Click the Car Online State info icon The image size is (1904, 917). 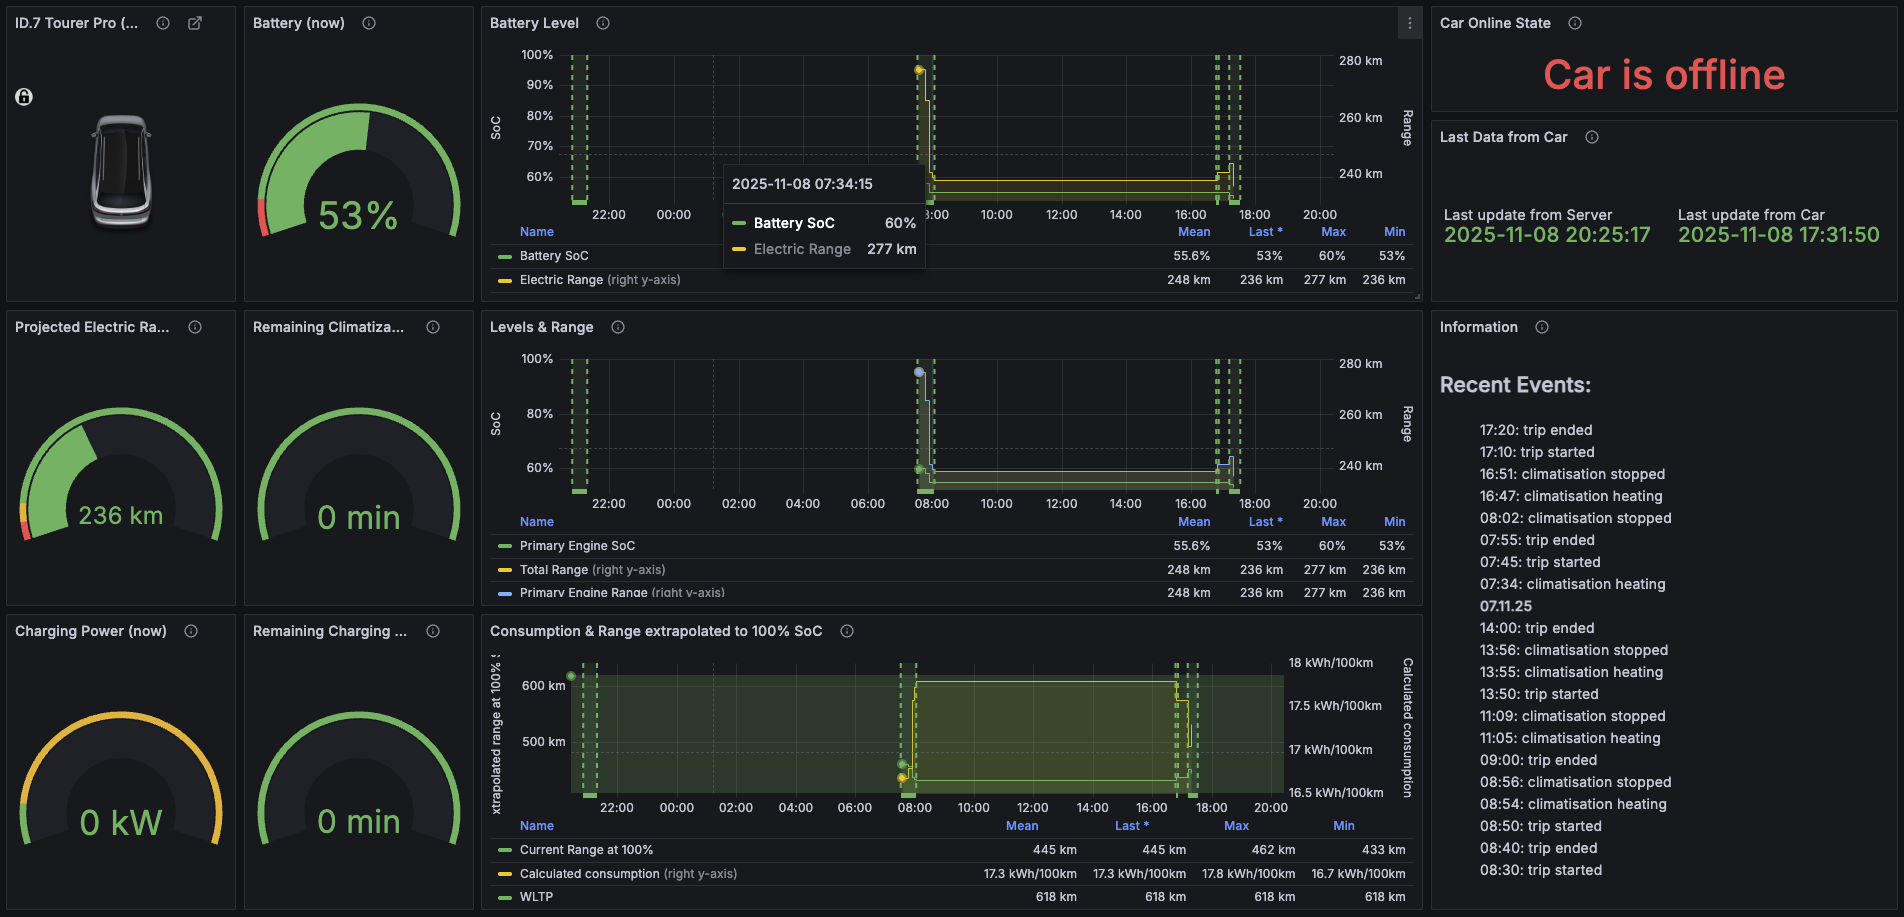click(x=1575, y=23)
